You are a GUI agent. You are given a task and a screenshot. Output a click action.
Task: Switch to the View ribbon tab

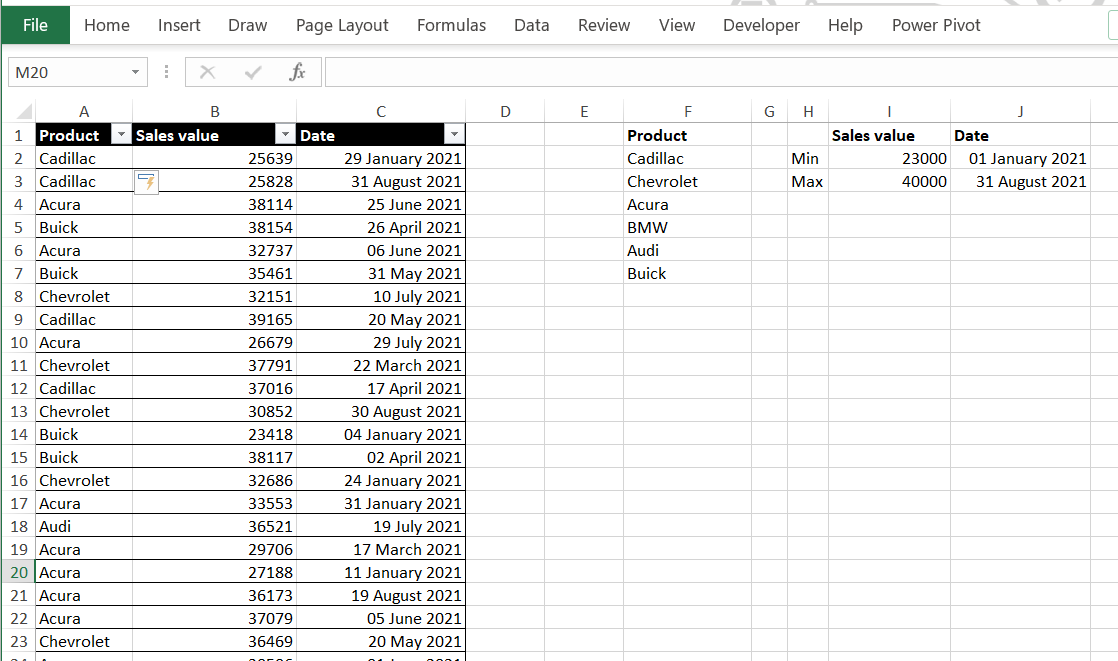pyautogui.click(x=677, y=25)
